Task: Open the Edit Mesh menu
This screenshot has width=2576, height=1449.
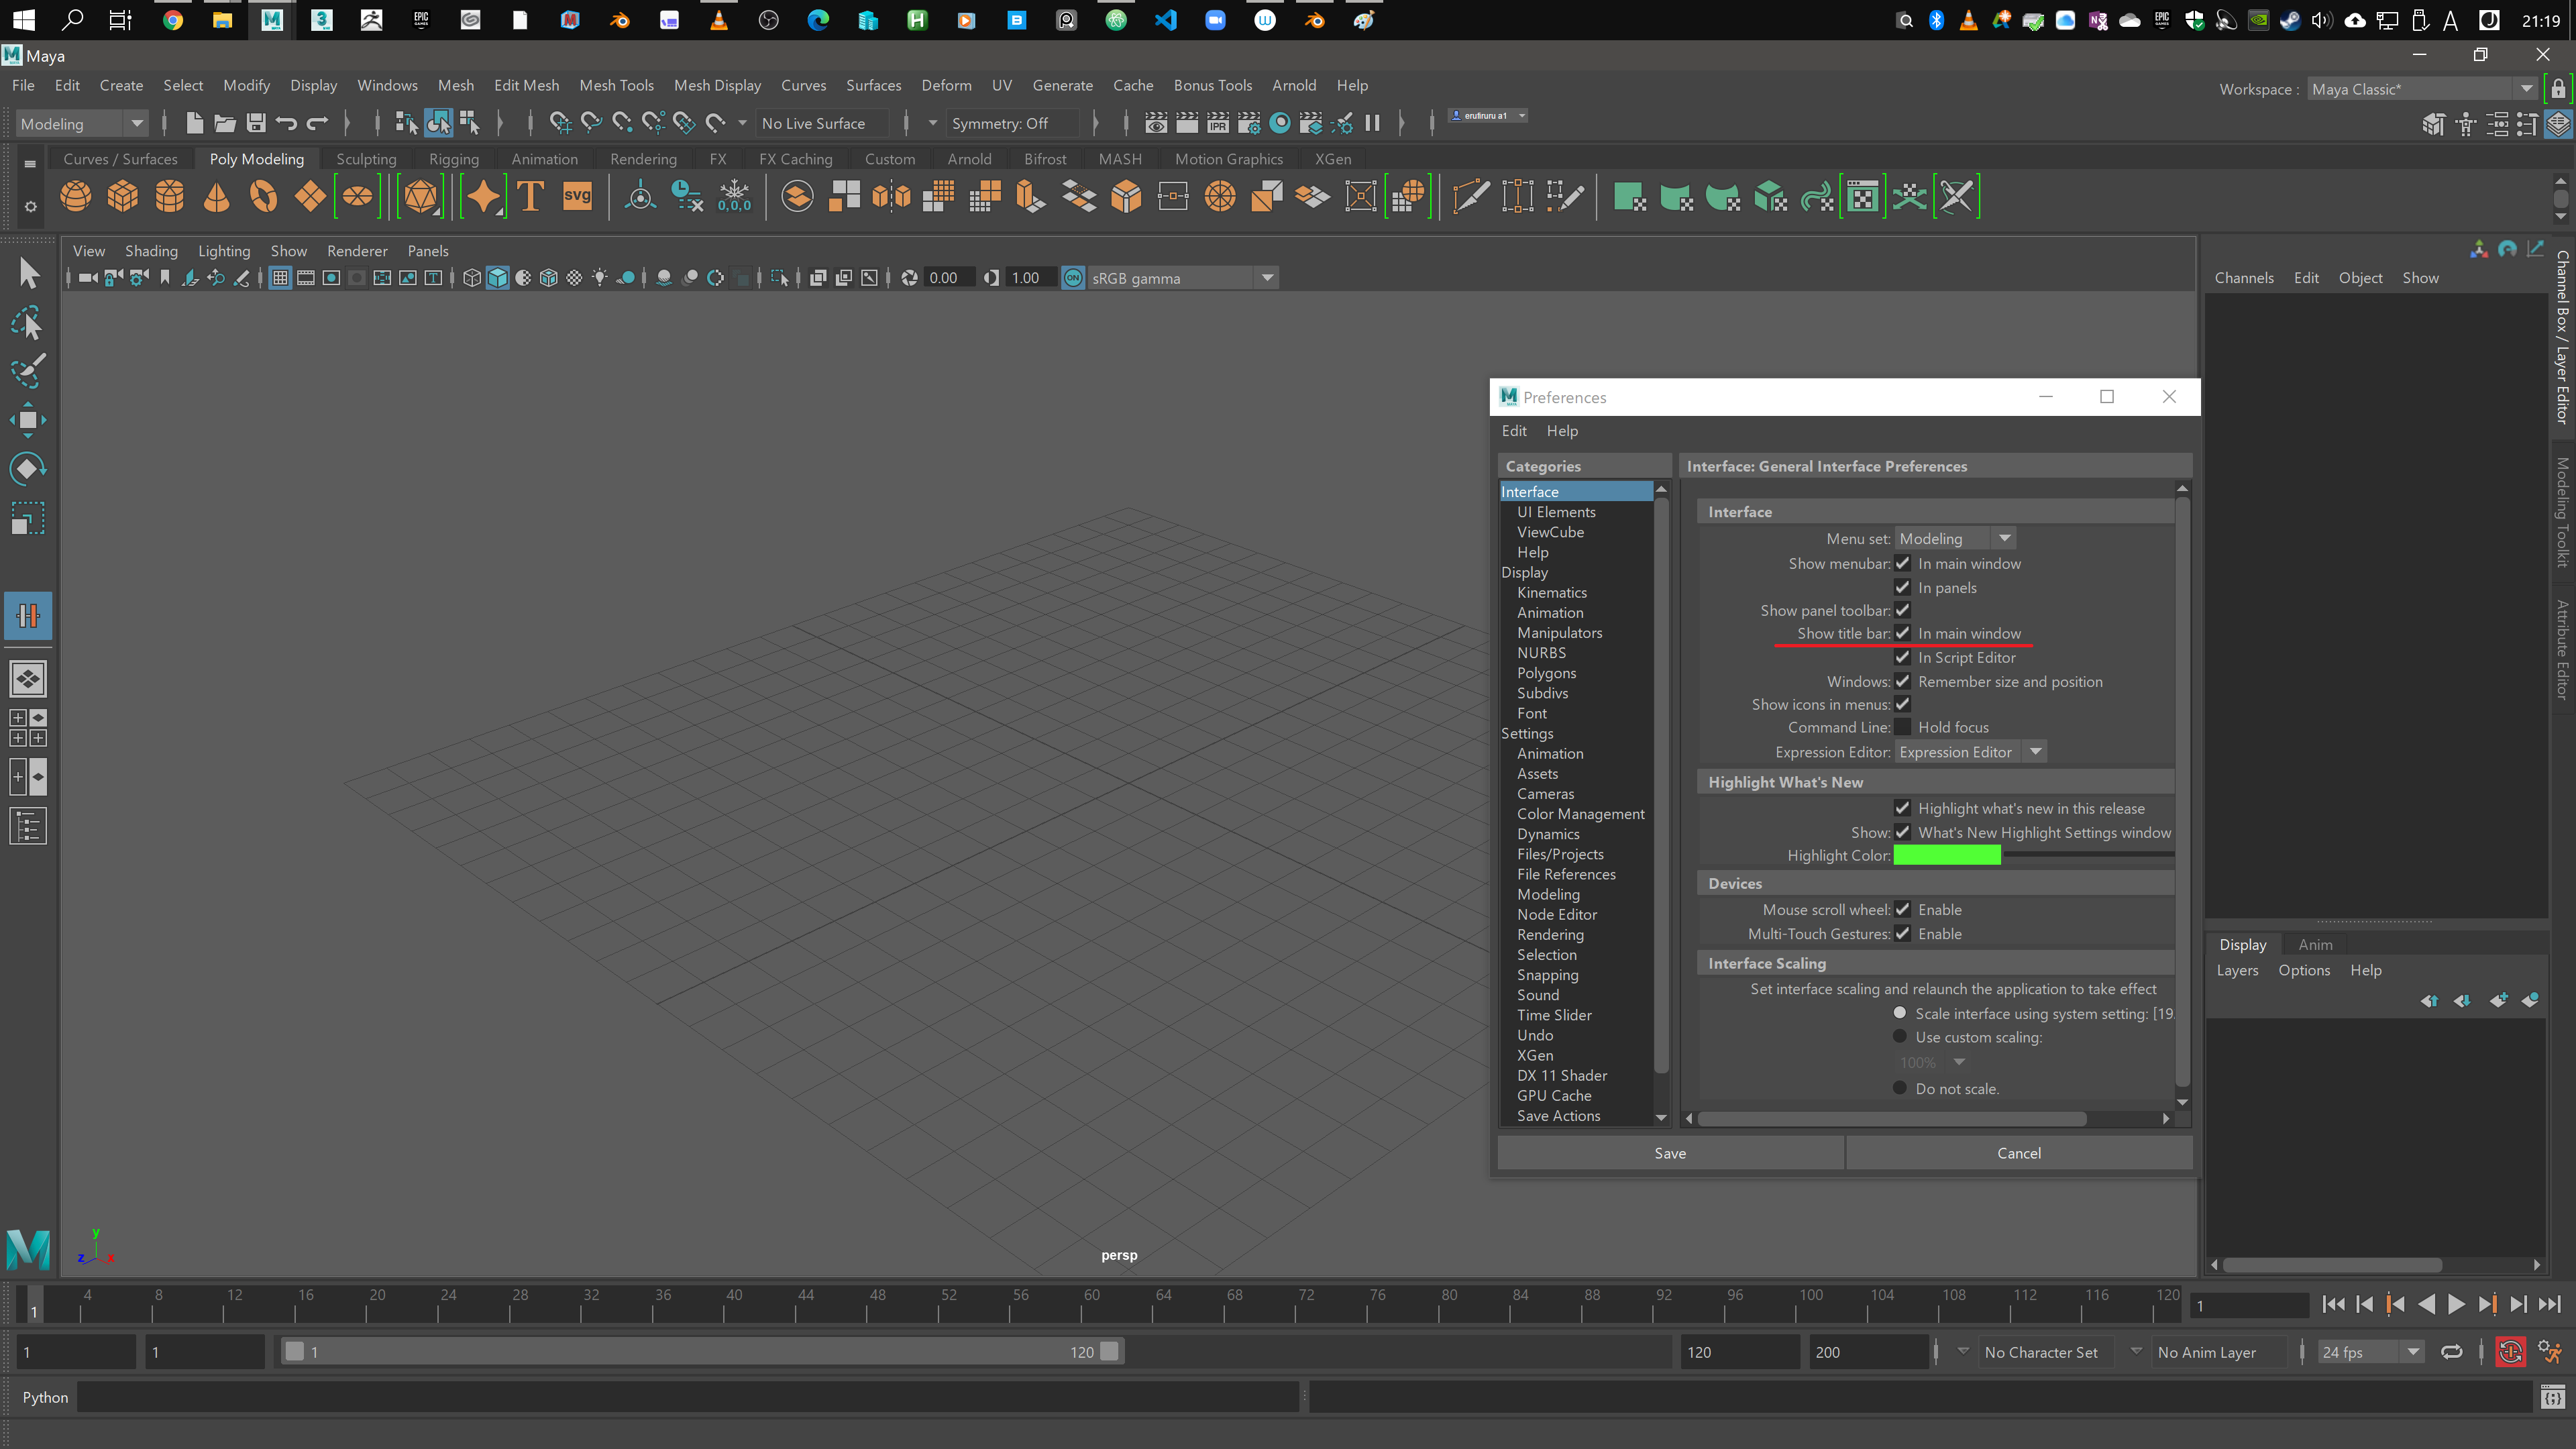Action: [526, 85]
